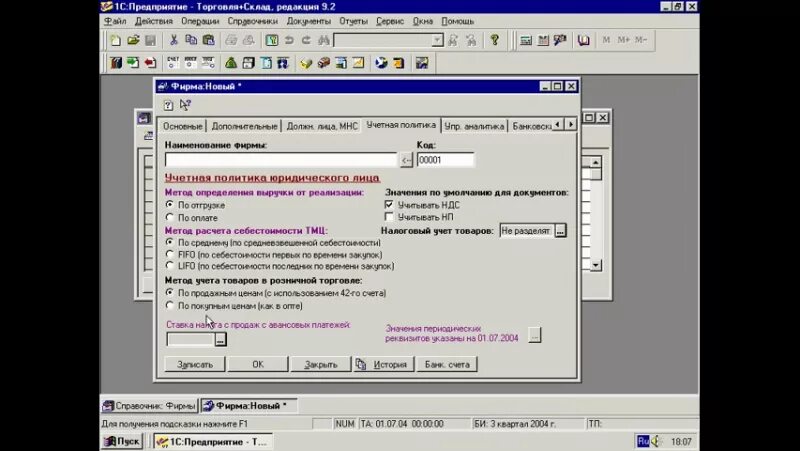The image size is (800, 451).
Task: Open the Отчеты menu
Action: click(354, 21)
